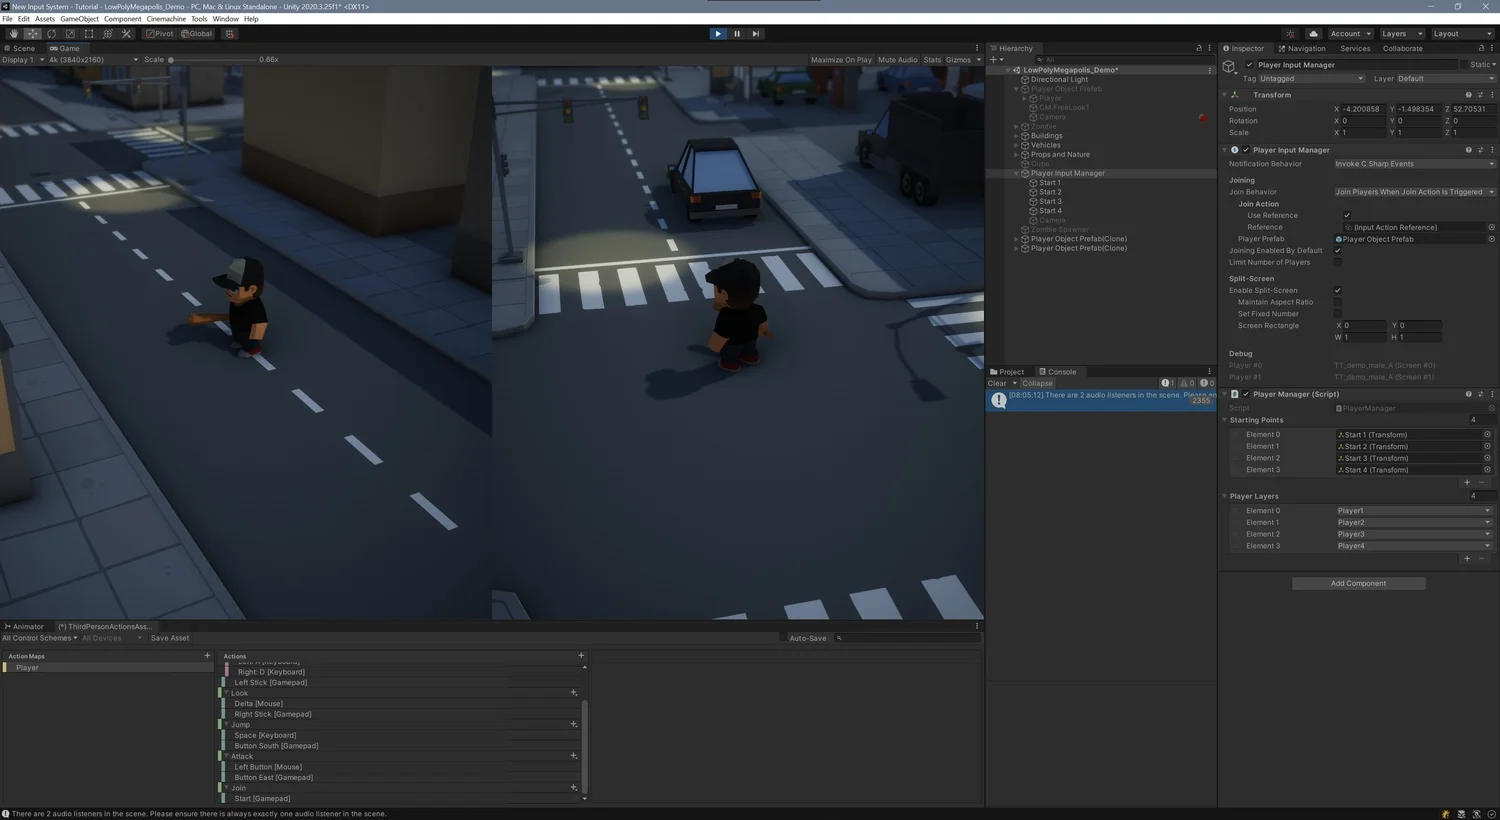Click the Save Asset button
The width and height of the screenshot is (1500, 820).
(x=168, y=637)
